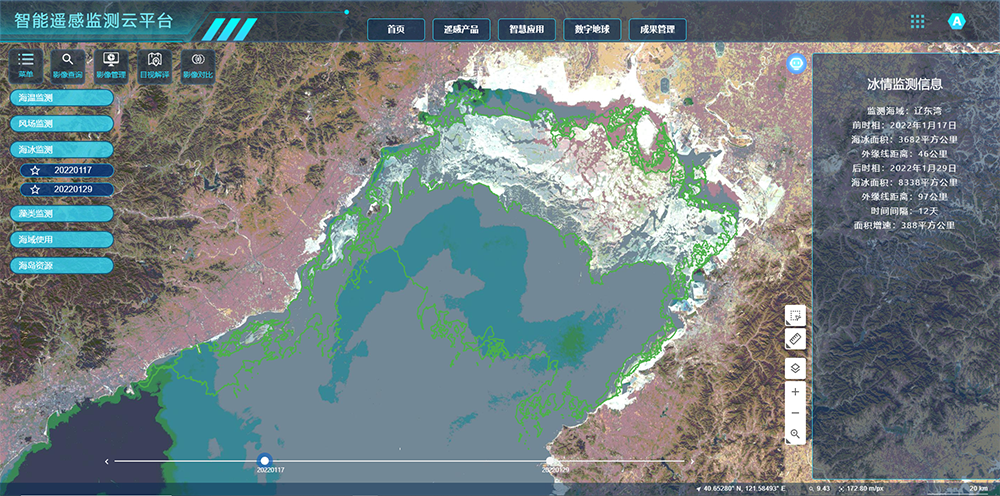Screen dimensions: 1000x496
Task: Open the map layers switcher
Action: pyautogui.click(x=795, y=368)
